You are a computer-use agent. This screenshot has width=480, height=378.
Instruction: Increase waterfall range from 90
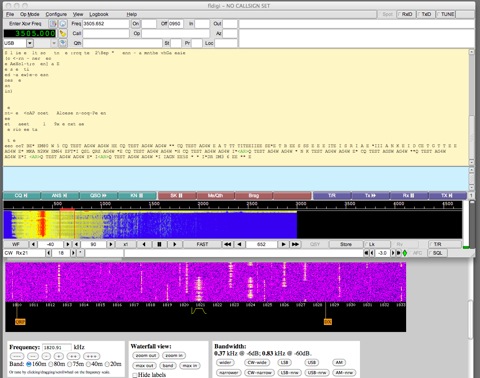(111, 244)
